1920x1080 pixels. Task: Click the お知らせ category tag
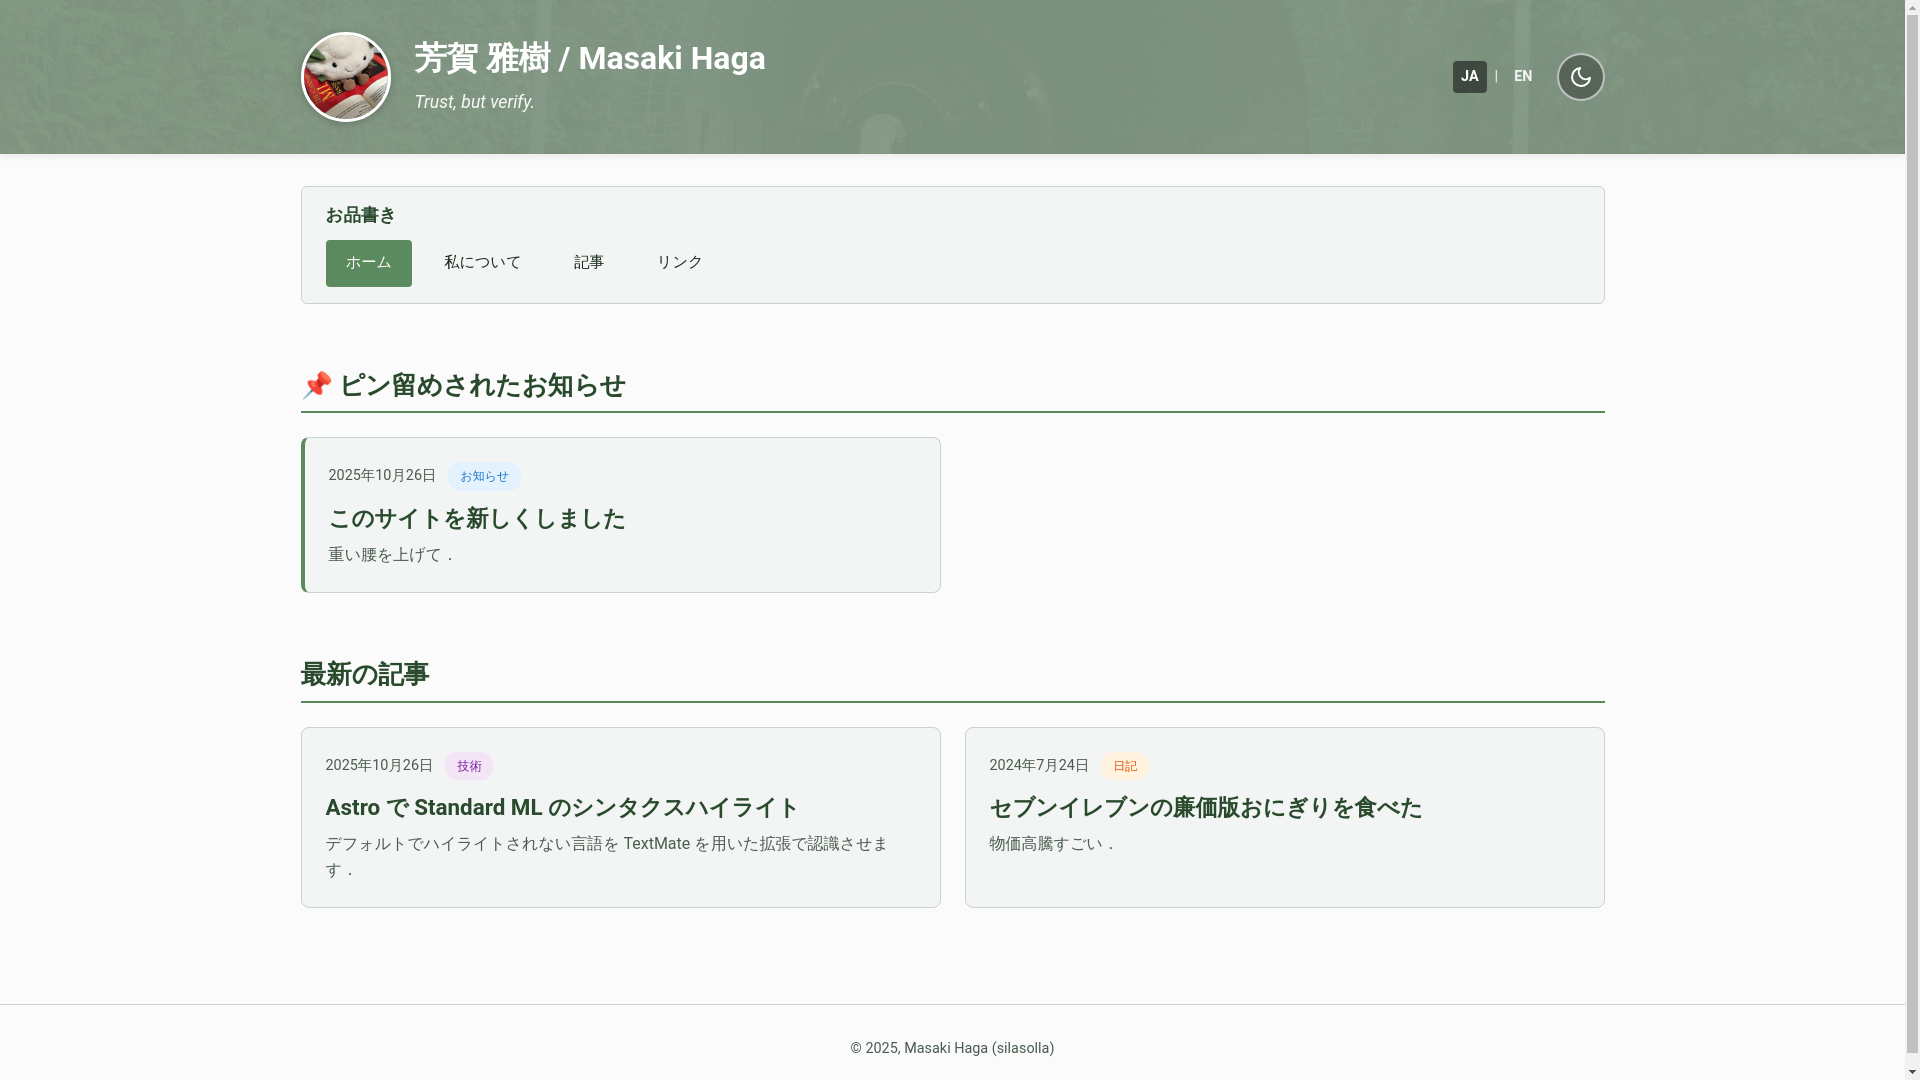pos(484,477)
